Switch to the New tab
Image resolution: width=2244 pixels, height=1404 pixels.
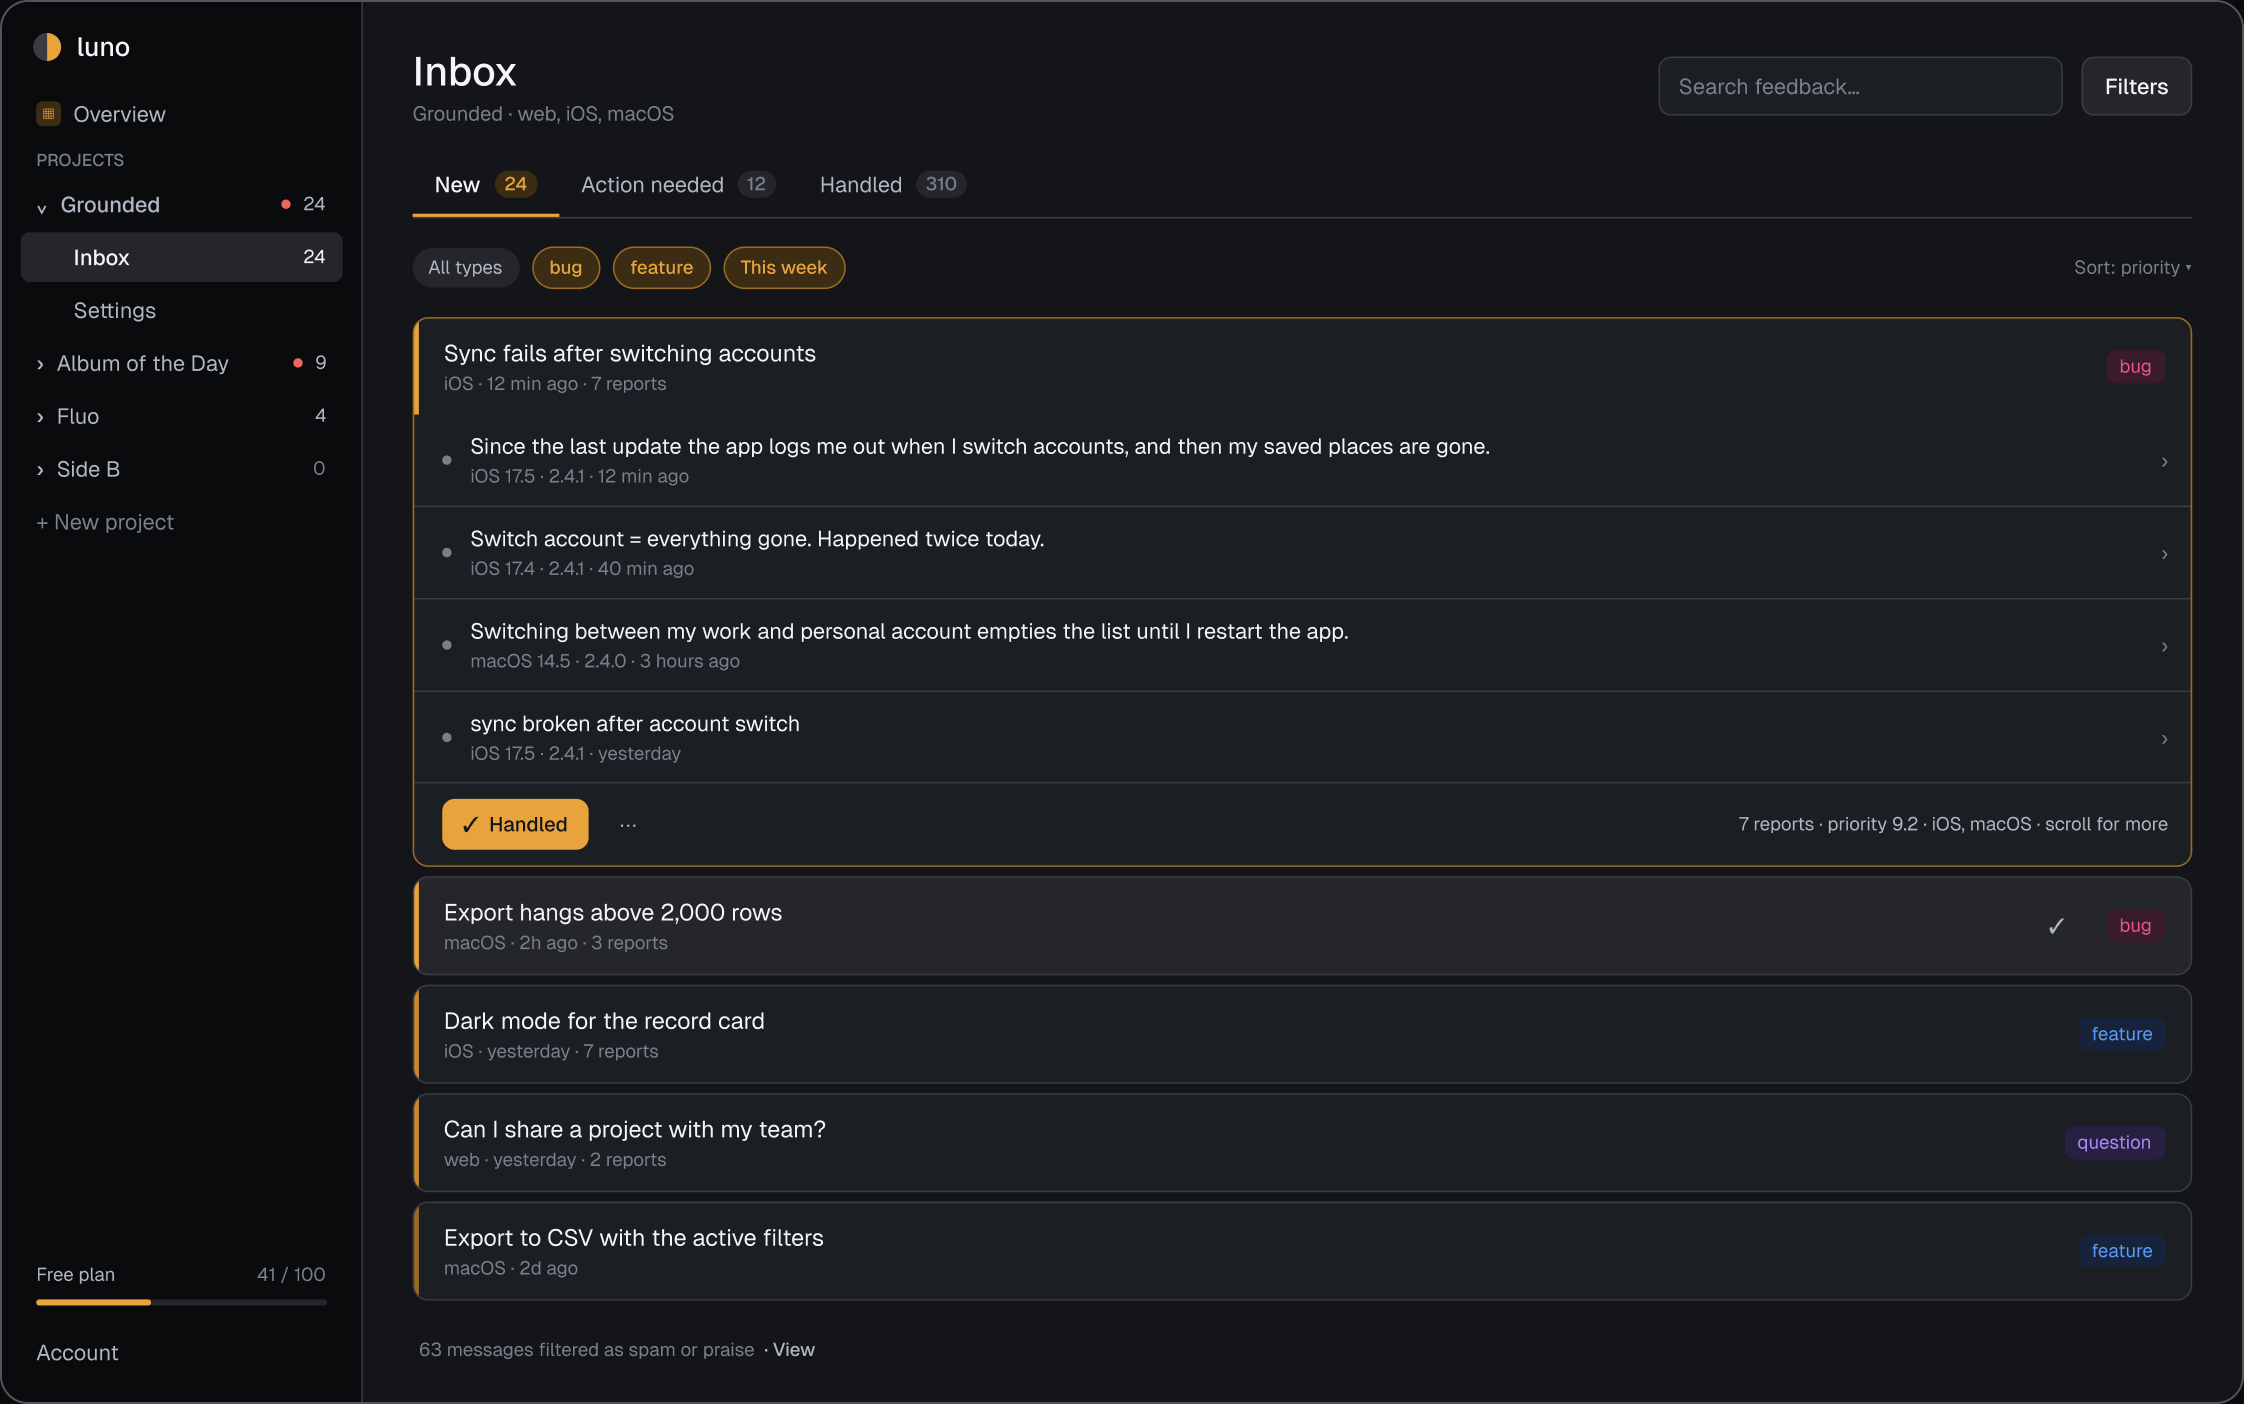click(485, 185)
